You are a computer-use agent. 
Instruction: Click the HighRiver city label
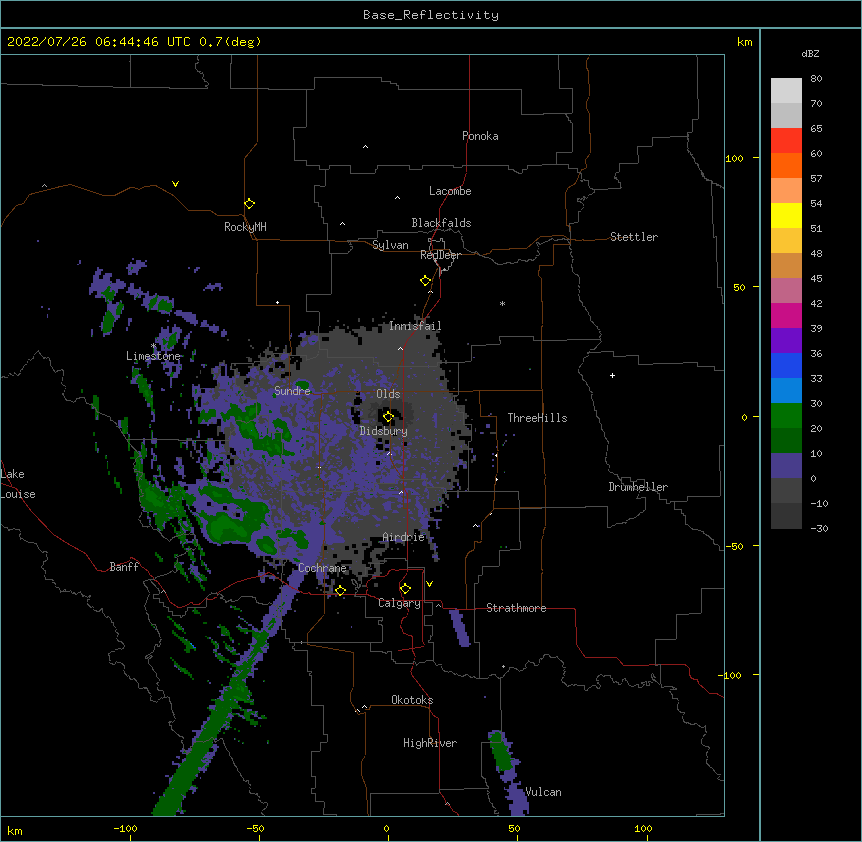pos(430,743)
